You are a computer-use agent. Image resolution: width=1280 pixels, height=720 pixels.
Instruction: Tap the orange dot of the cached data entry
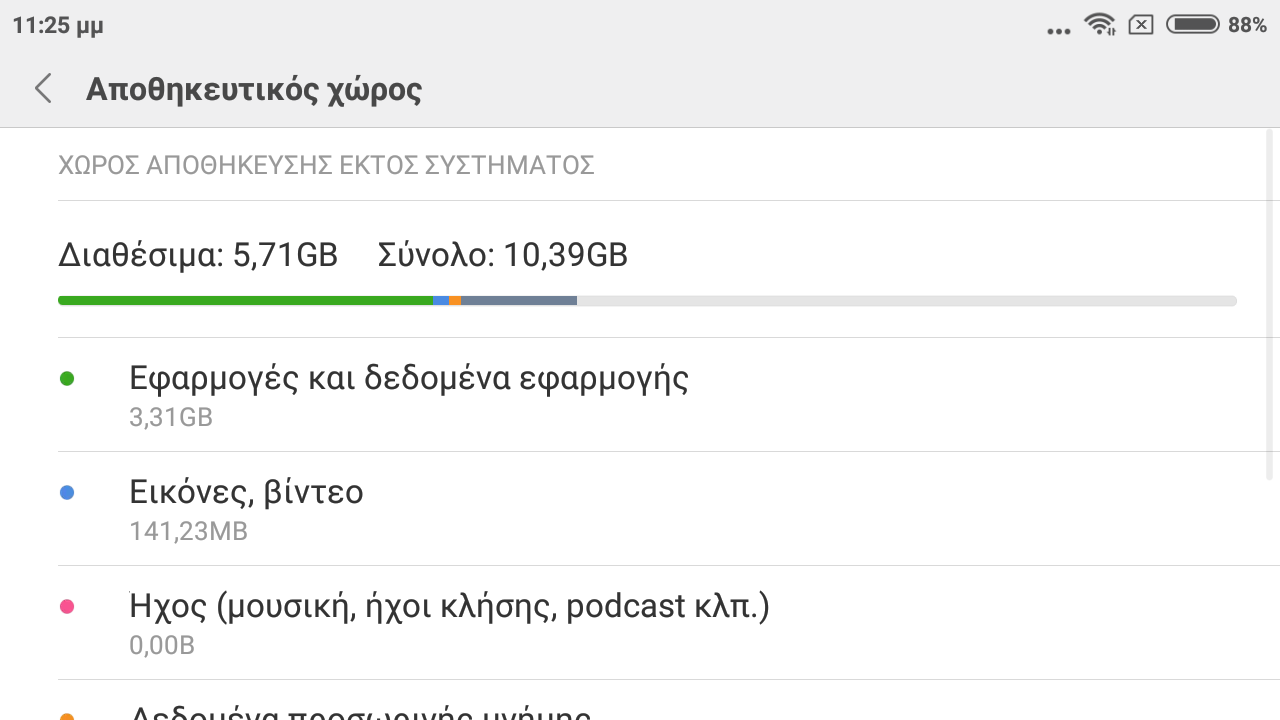click(67, 716)
